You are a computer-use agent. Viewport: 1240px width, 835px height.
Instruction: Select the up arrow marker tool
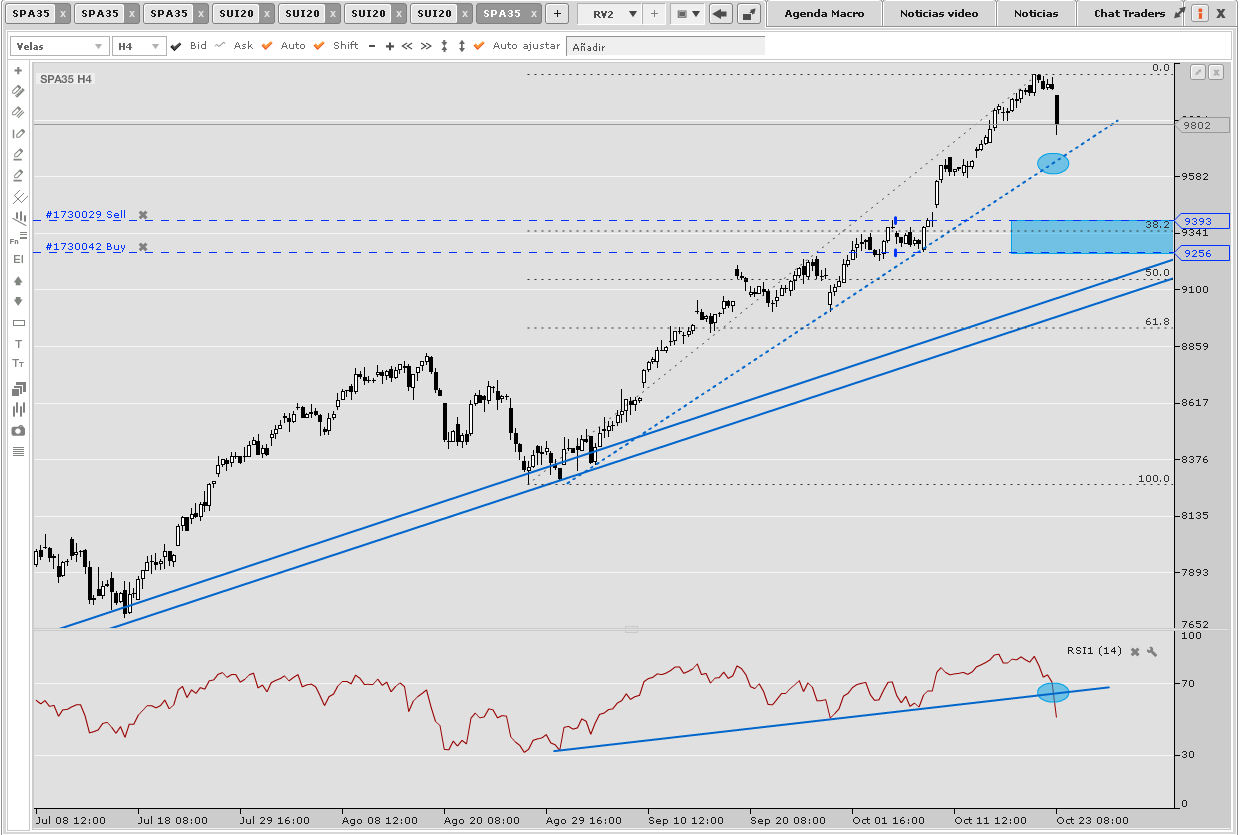pyautogui.click(x=17, y=281)
